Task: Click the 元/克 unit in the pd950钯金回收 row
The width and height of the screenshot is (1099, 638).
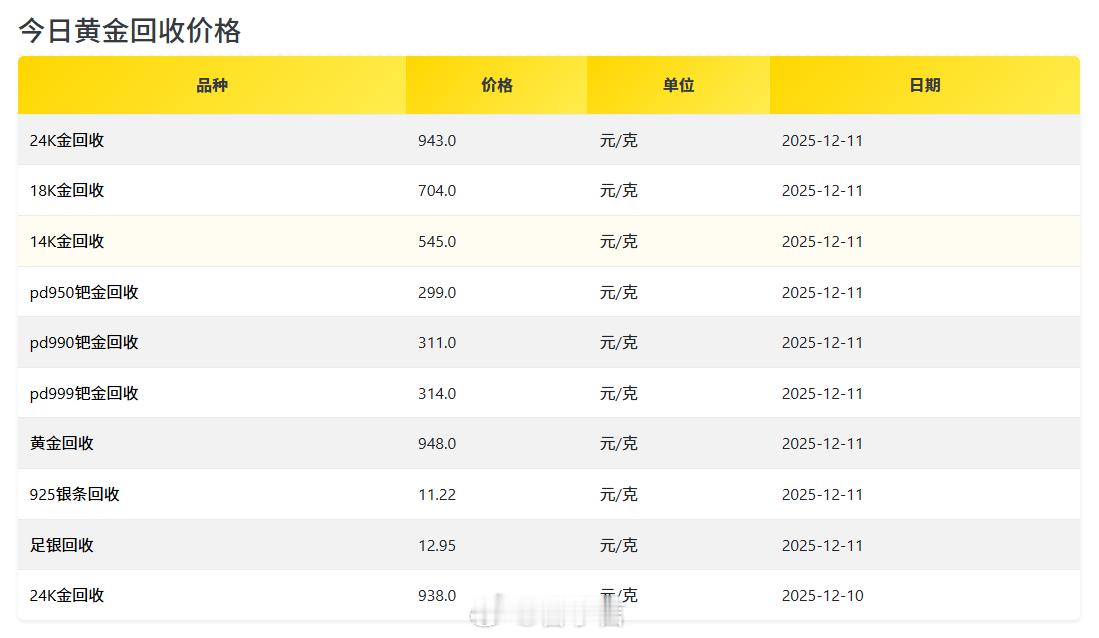Action: (x=618, y=292)
